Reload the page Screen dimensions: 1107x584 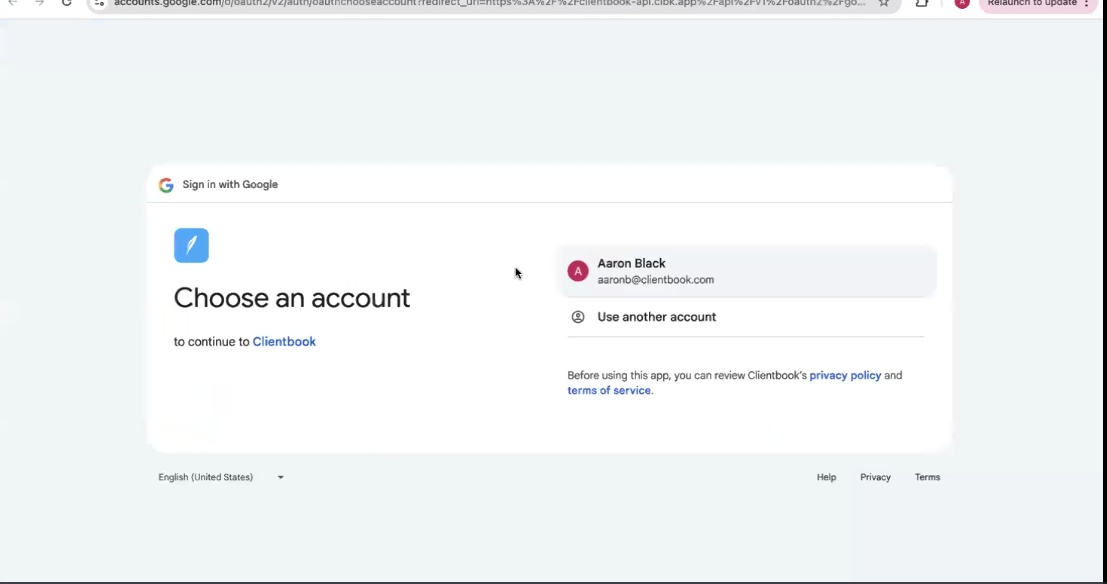[67, 3]
